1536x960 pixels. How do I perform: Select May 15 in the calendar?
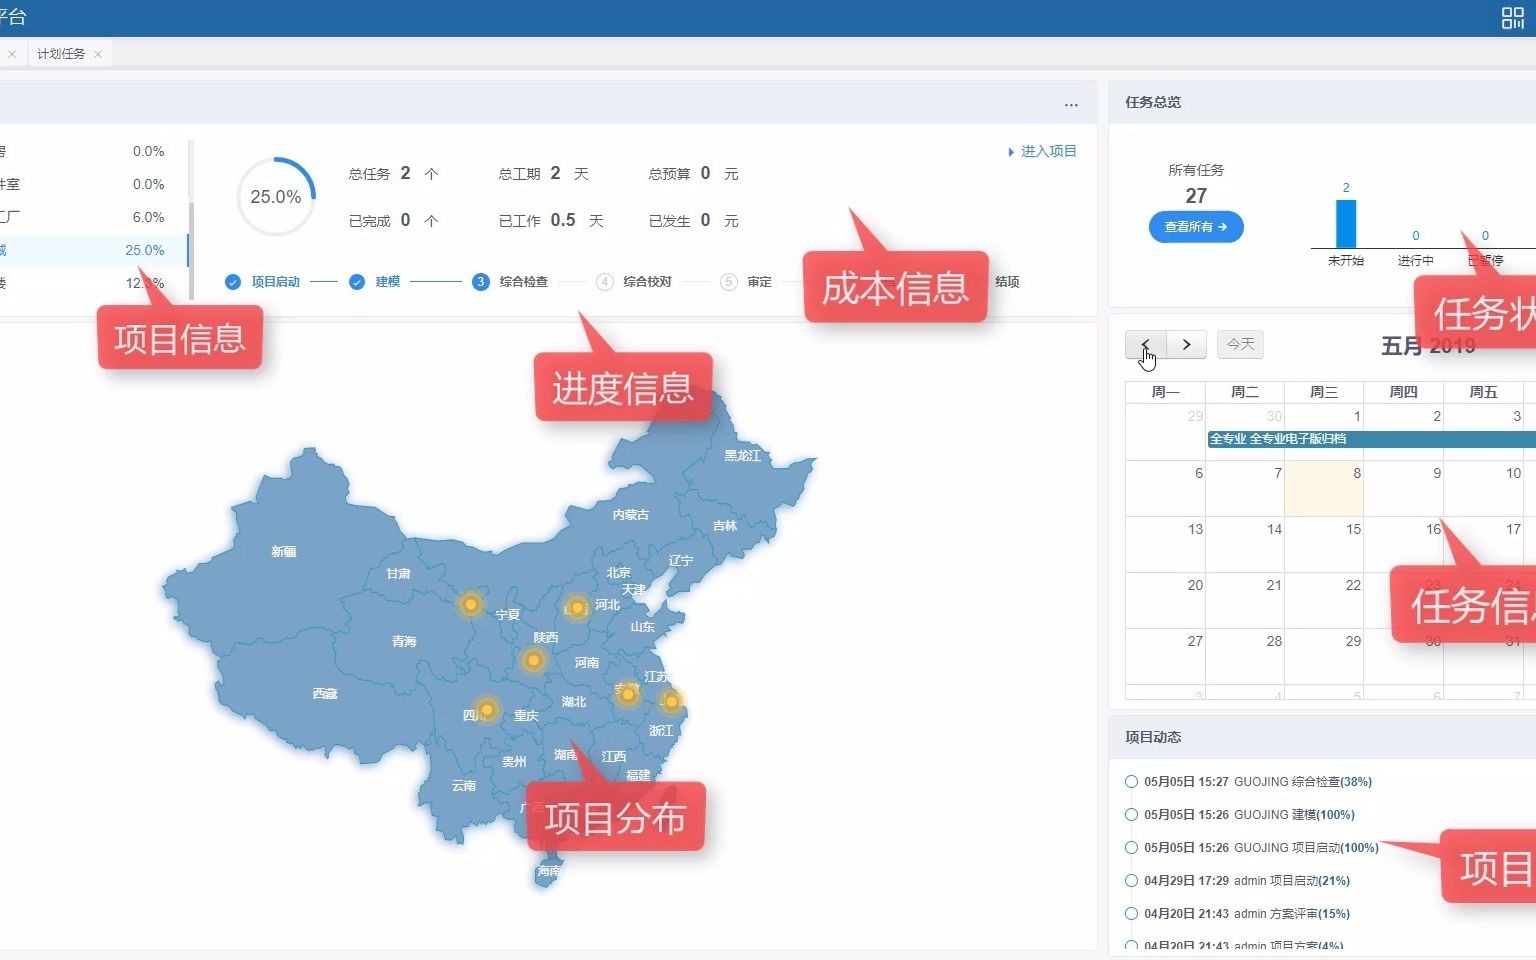coord(1324,544)
